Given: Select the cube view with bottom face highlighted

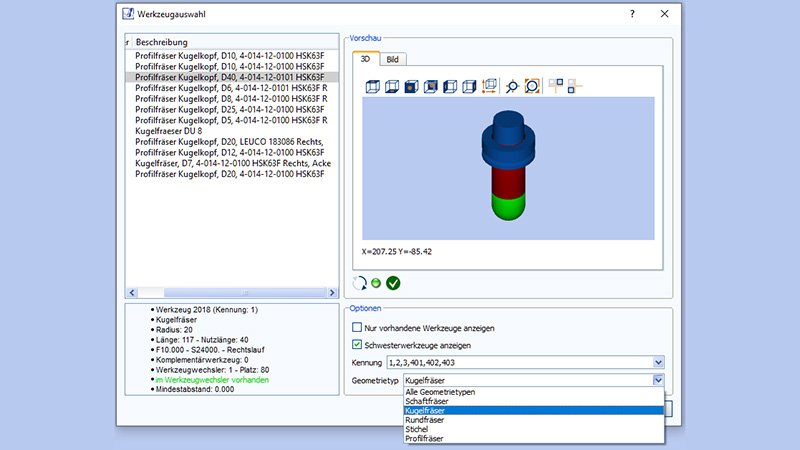Looking at the screenshot, I should pos(392,86).
